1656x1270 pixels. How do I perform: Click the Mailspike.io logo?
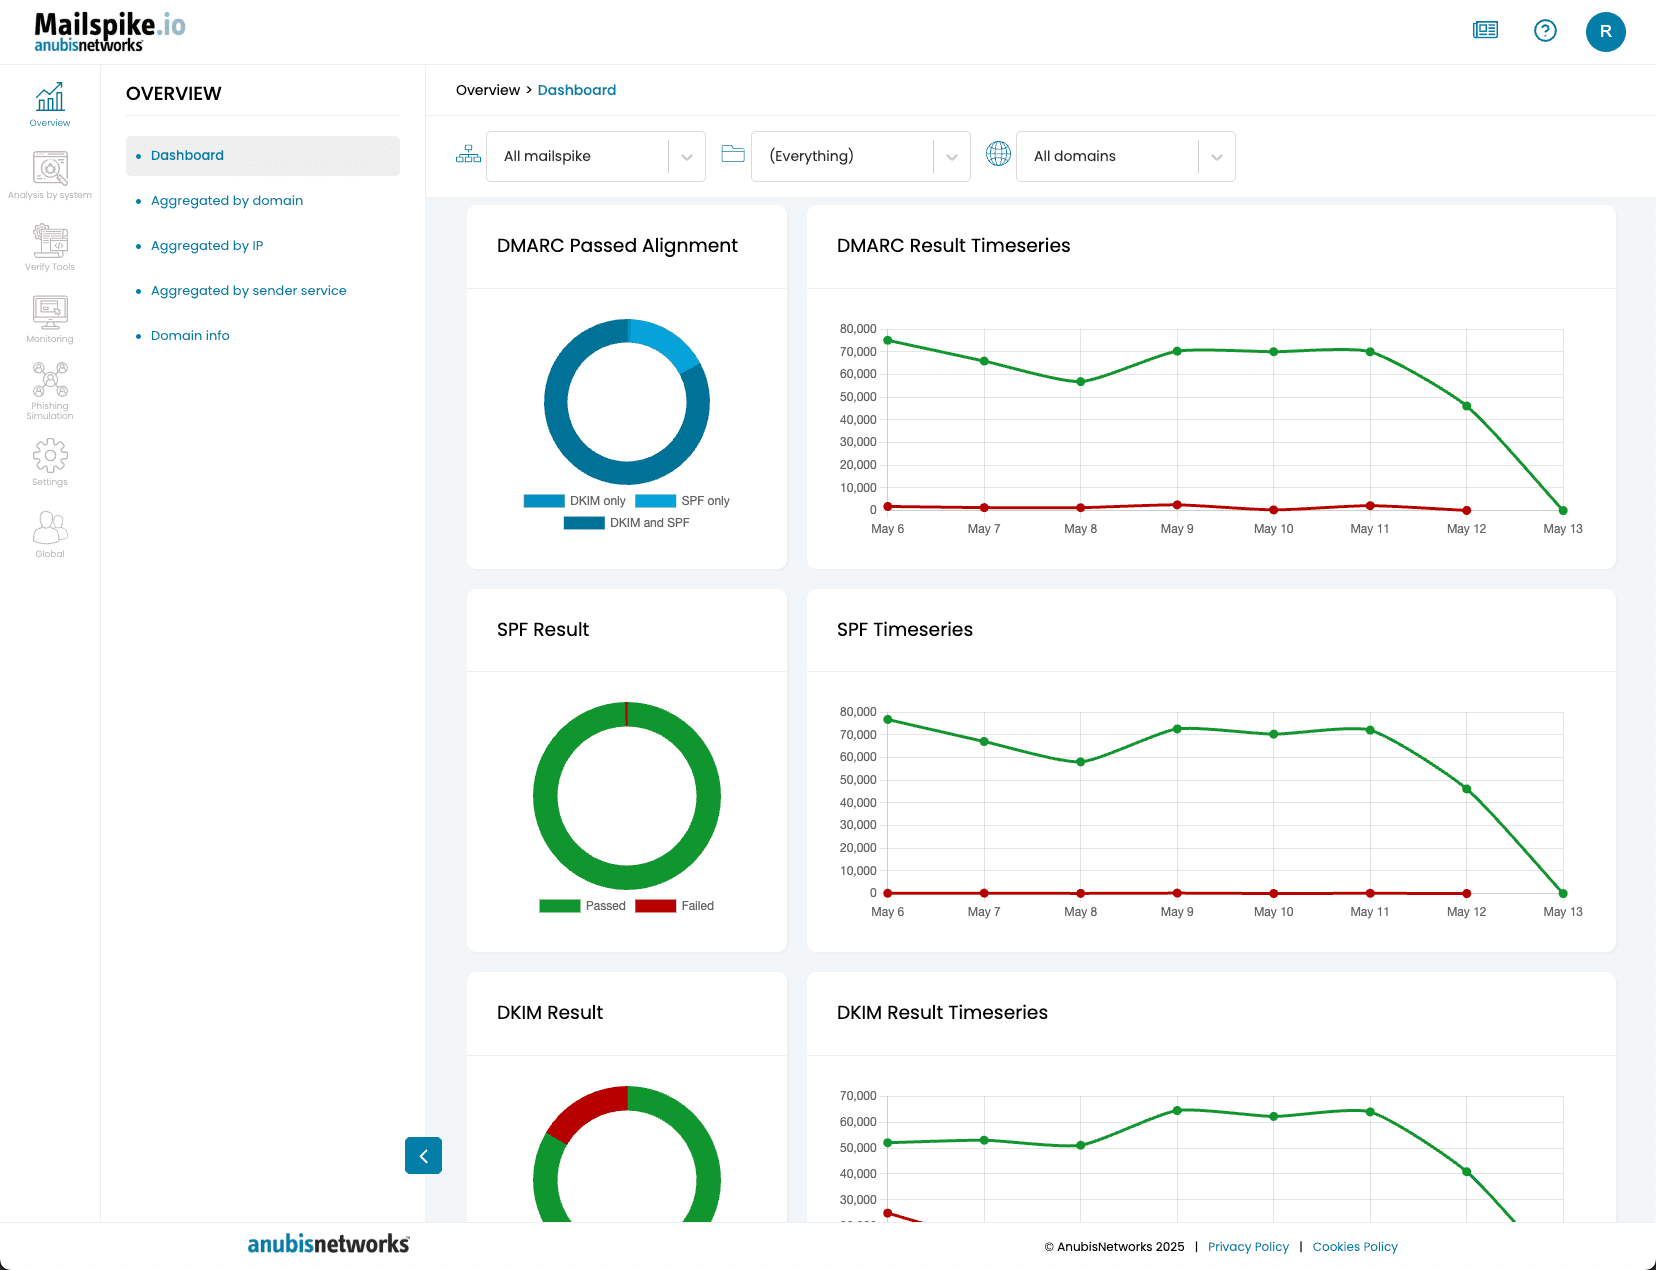coord(110,32)
